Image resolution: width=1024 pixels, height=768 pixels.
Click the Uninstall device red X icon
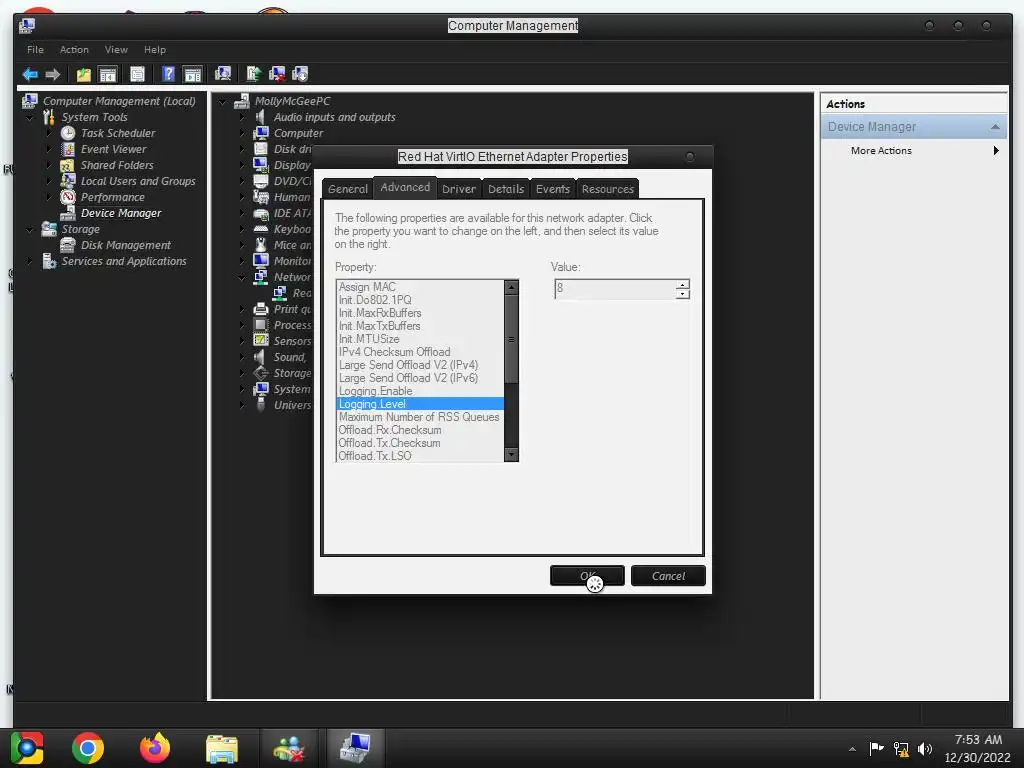click(277, 74)
